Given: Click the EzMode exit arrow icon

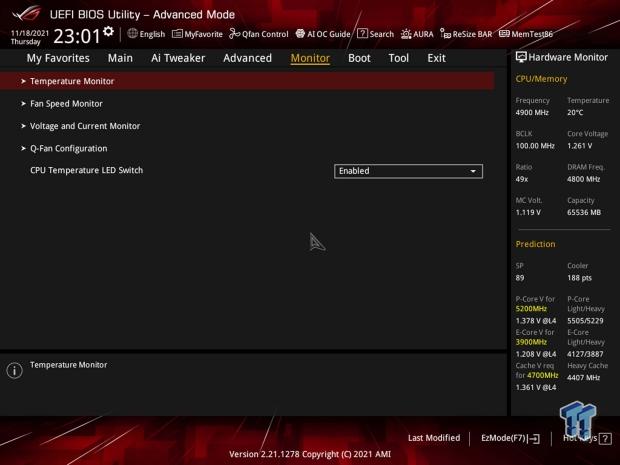Looking at the screenshot, I should (x=534, y=439).
